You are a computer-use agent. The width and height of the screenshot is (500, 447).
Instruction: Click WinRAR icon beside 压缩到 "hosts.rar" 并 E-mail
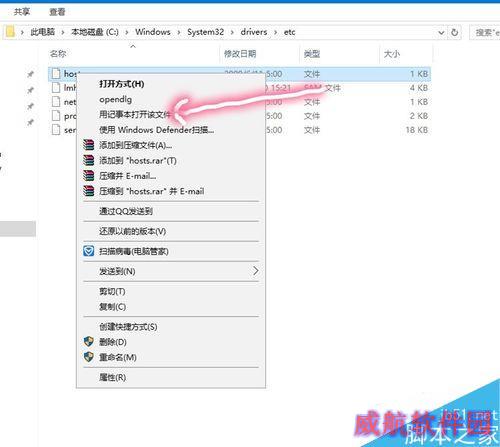click(x=88, y=191)
